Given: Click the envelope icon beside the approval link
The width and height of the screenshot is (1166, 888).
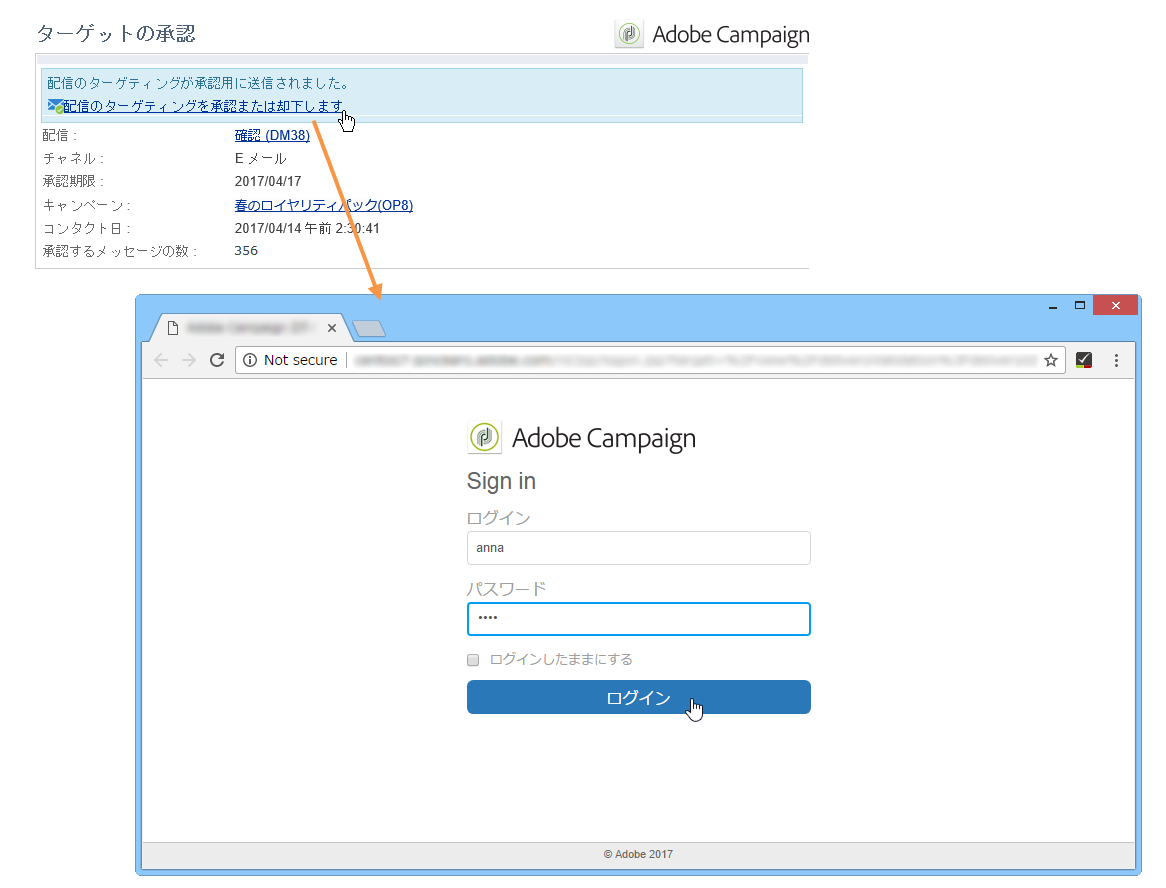Looking at the screenshot, I should tap(55, 106).
